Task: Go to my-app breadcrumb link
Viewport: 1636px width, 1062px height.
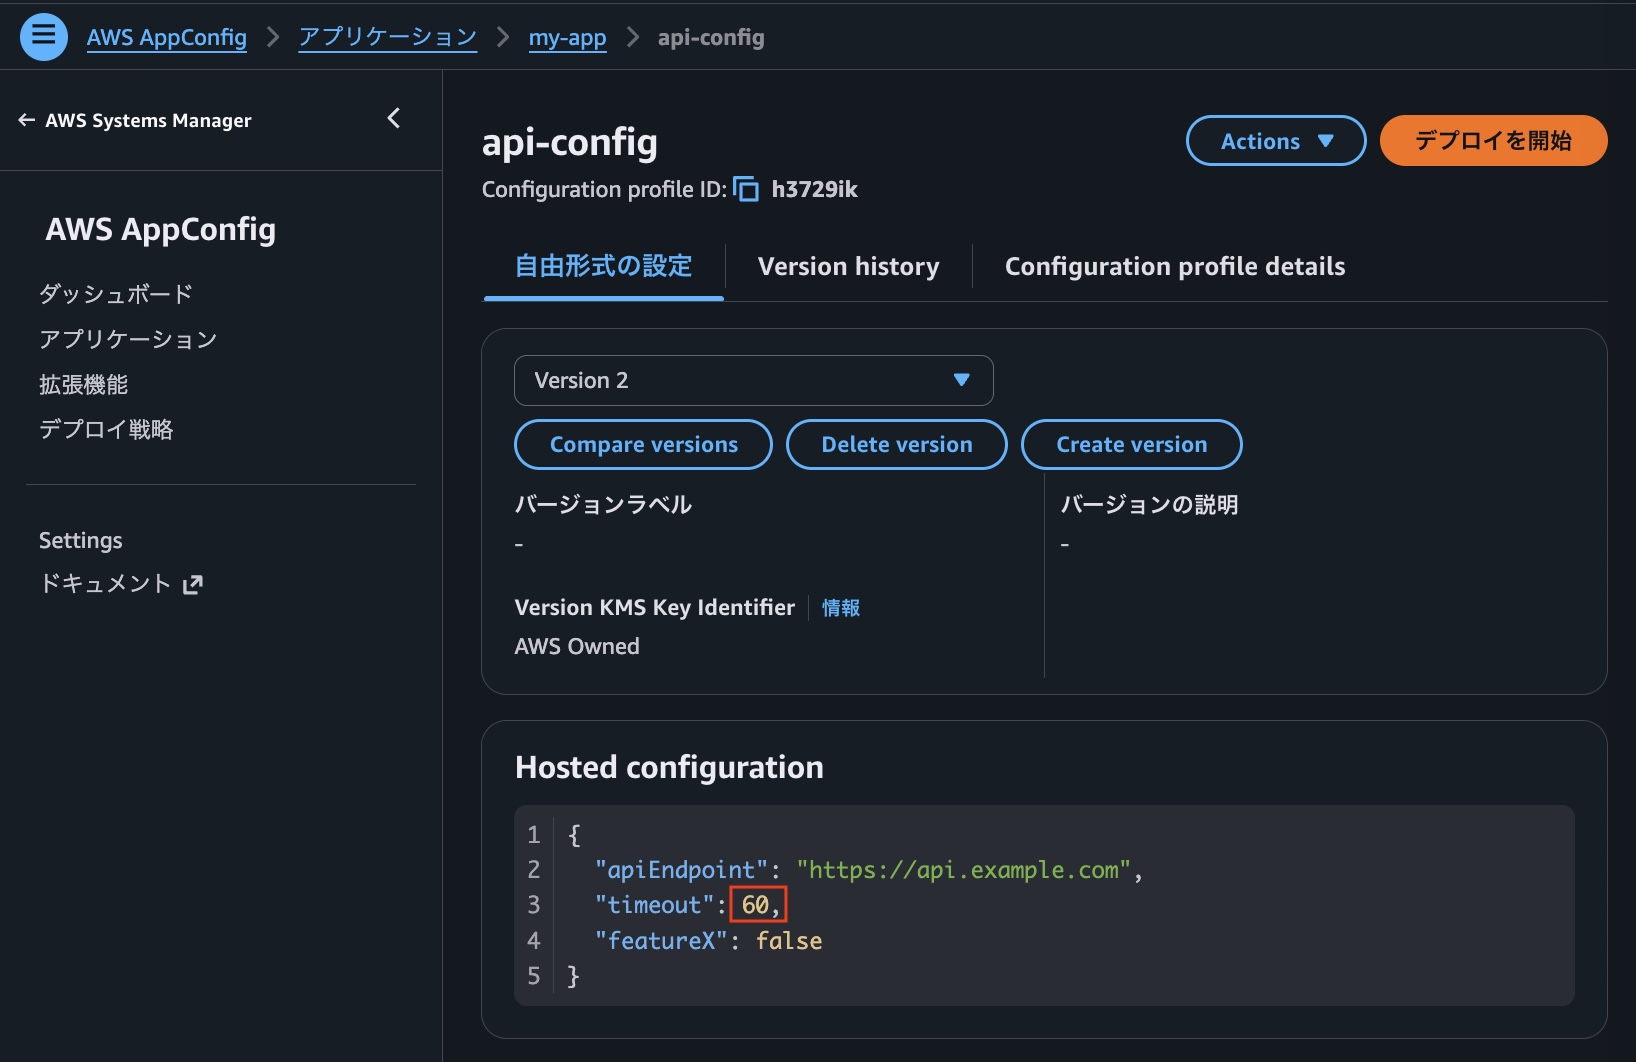Action: tap(567, 38)
